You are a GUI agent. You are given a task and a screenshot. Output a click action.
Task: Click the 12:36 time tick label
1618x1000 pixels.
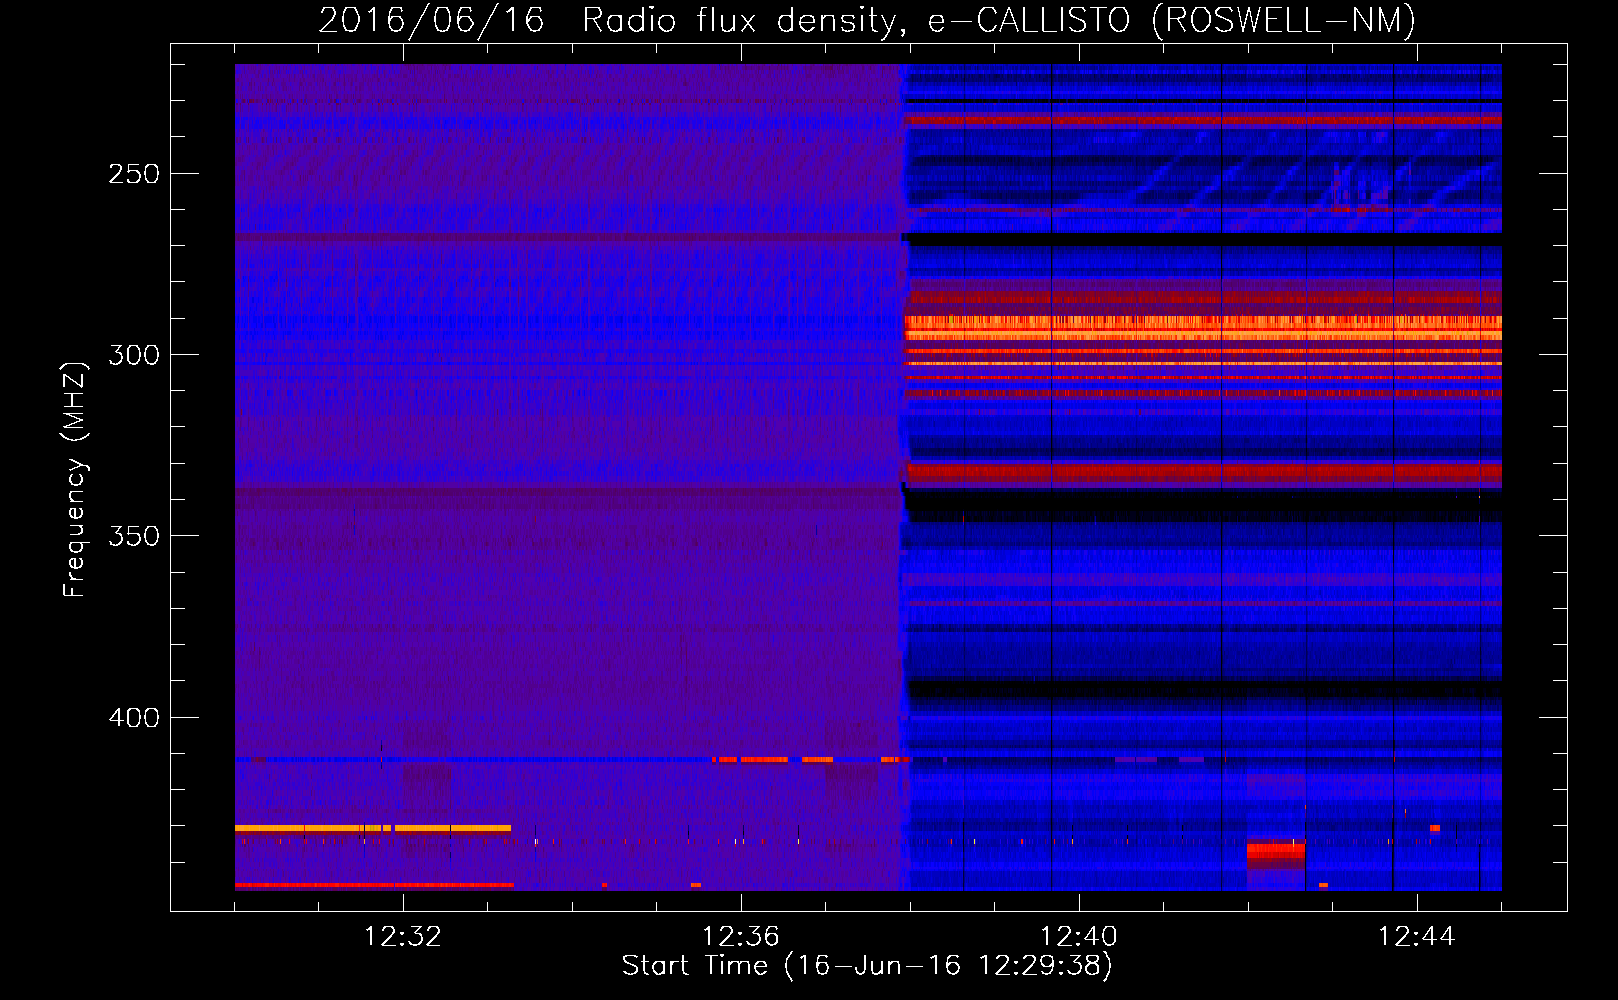[x=741, y=937]
